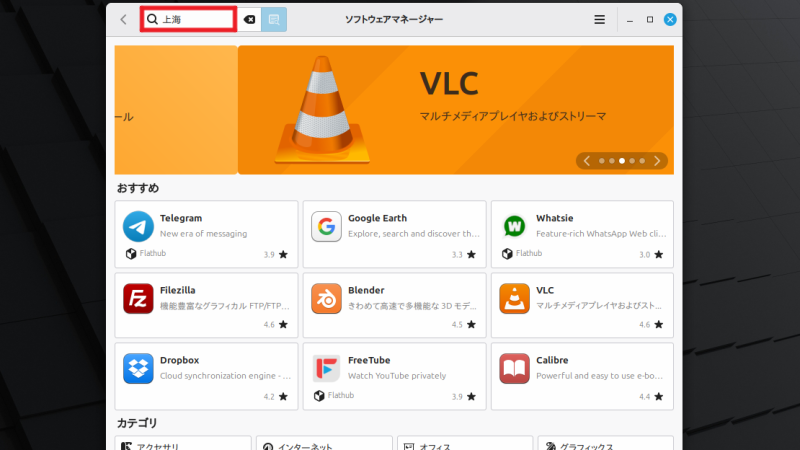Click the 4.5 star rating on Blender

tap(464, 324)
